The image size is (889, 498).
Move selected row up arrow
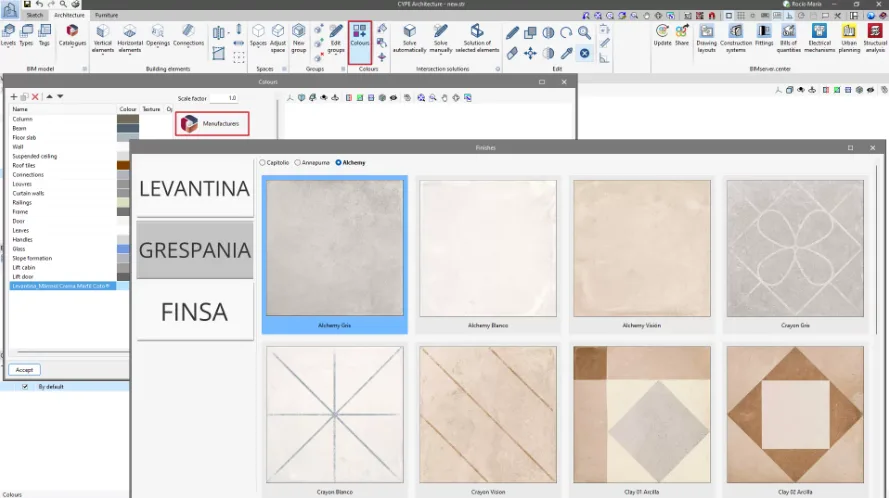click(x=49, y=96)
